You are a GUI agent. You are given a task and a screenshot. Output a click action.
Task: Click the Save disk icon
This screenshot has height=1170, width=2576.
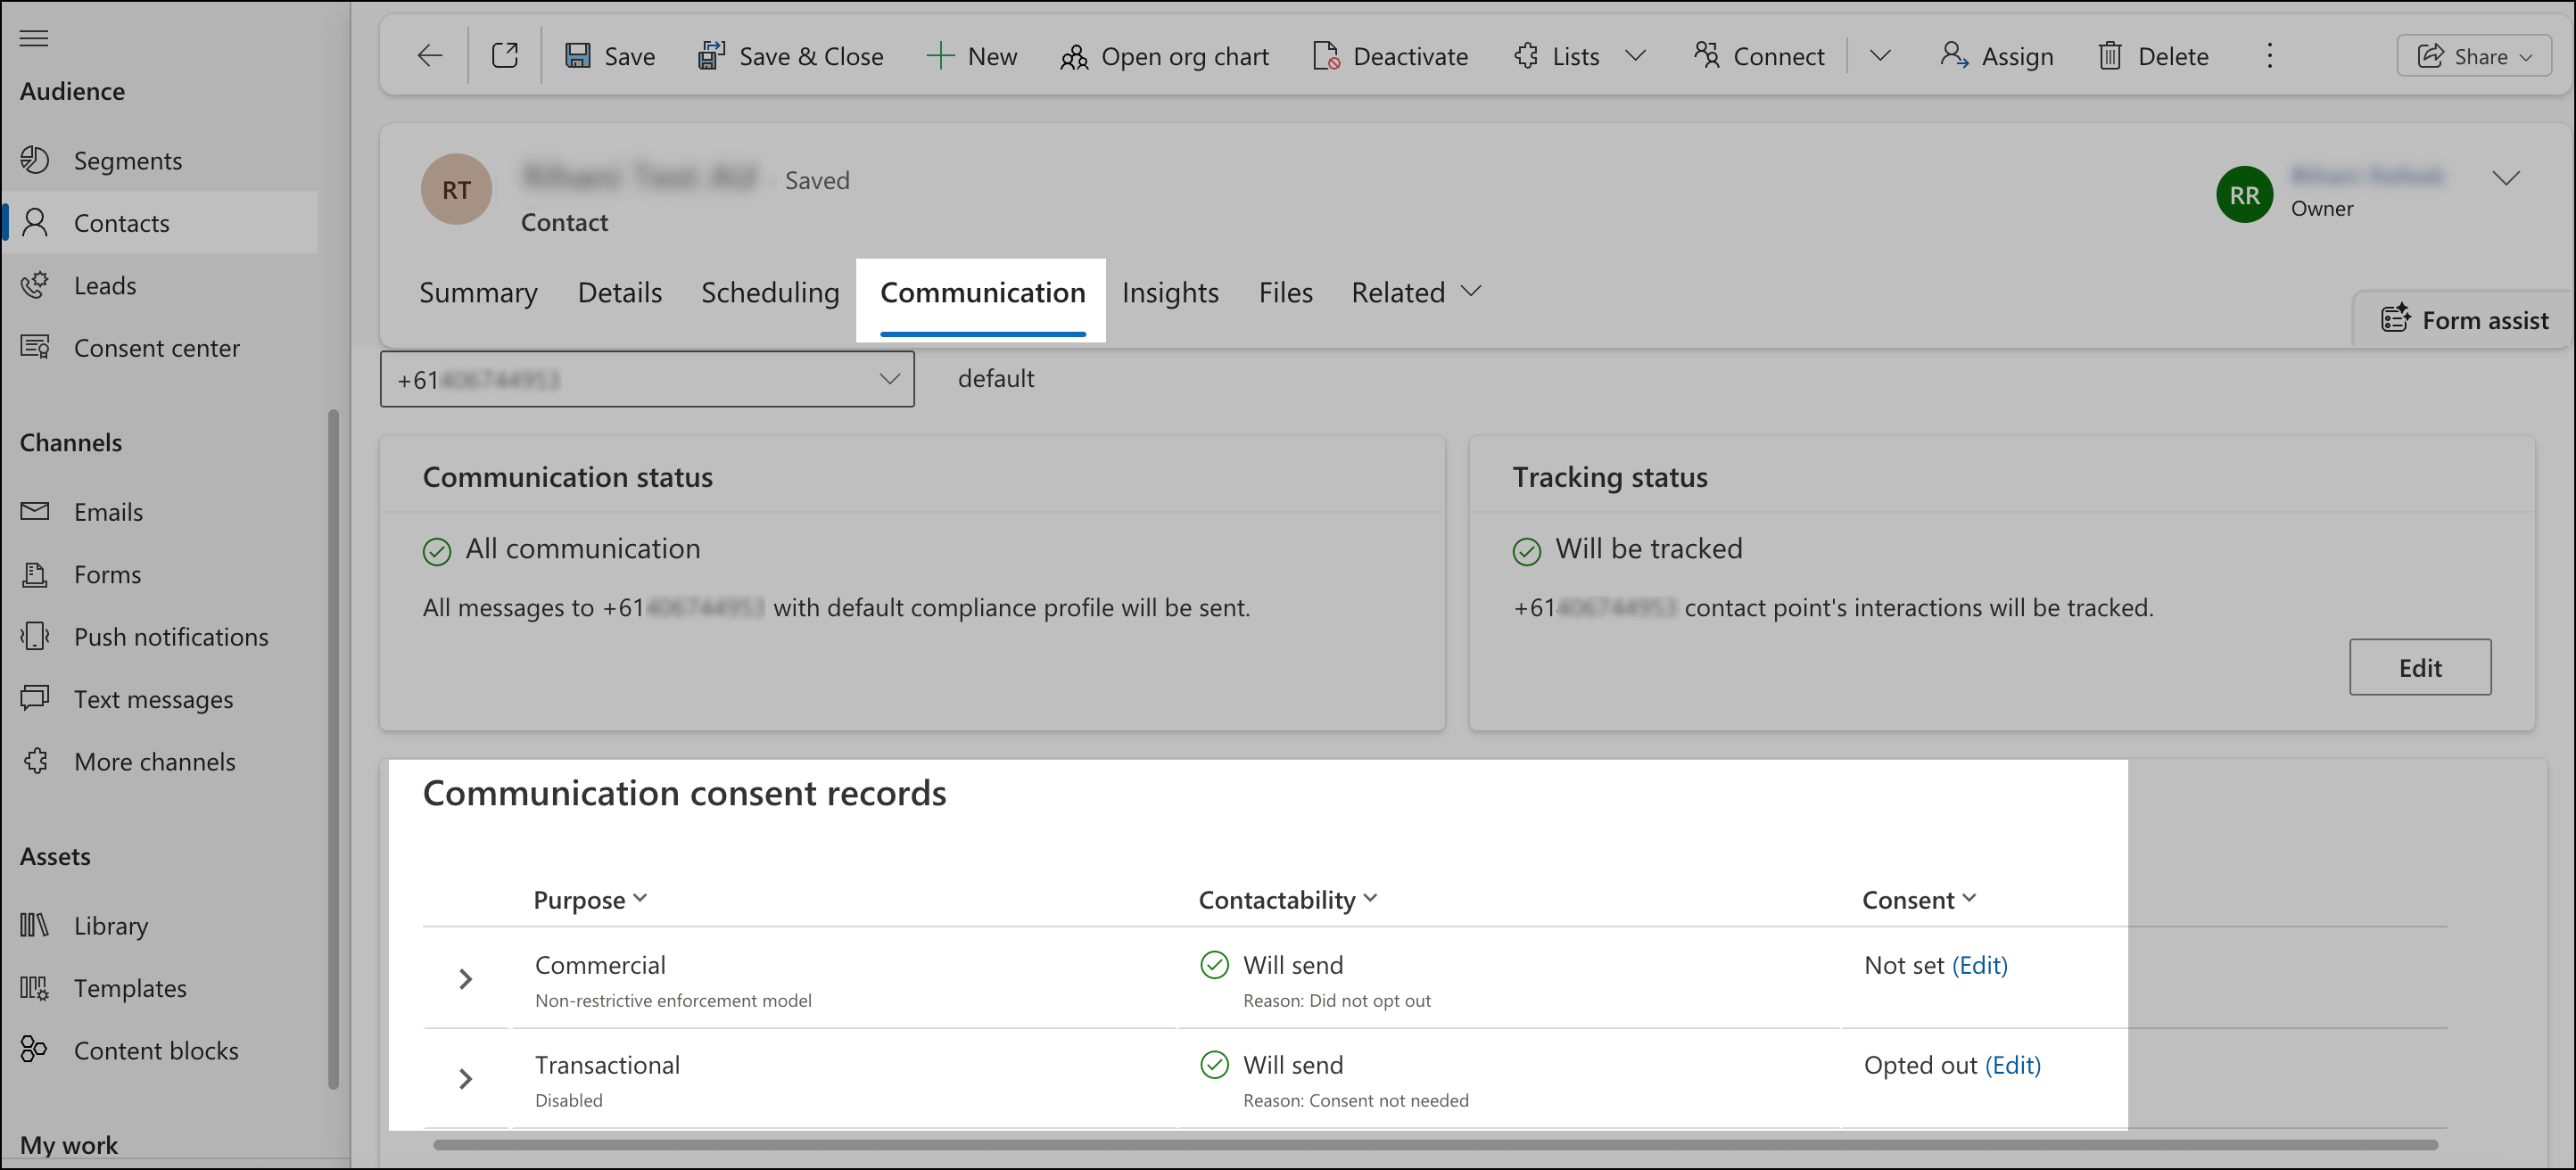pyautogui.click(x=577, y=56)
